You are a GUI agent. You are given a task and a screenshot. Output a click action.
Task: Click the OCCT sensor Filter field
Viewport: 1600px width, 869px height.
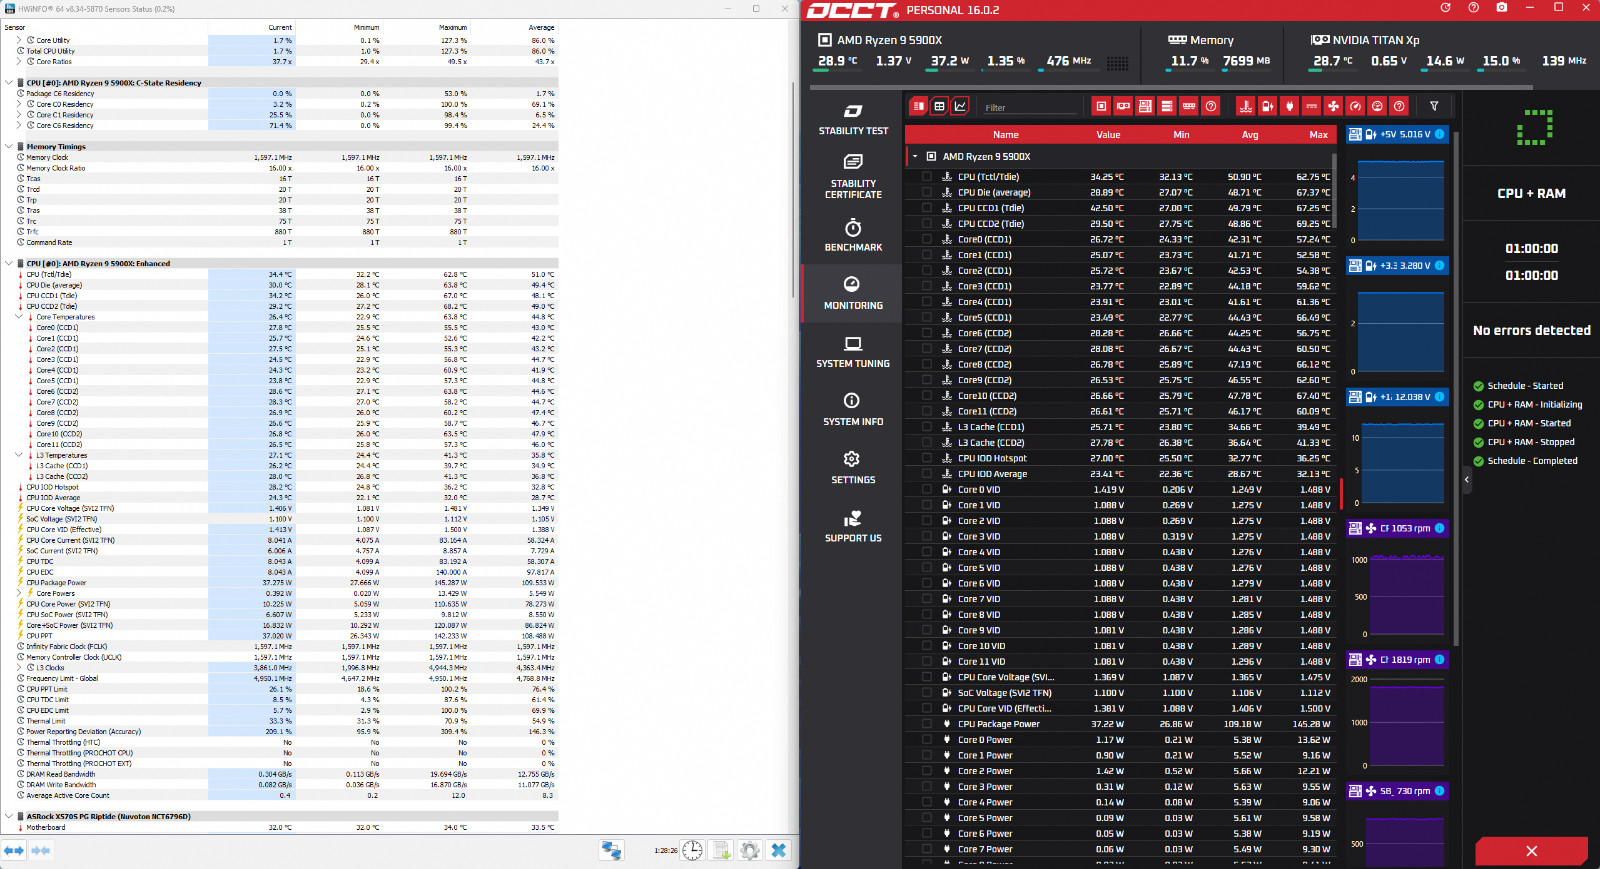pyautogui.click(x=1030, y=107)
